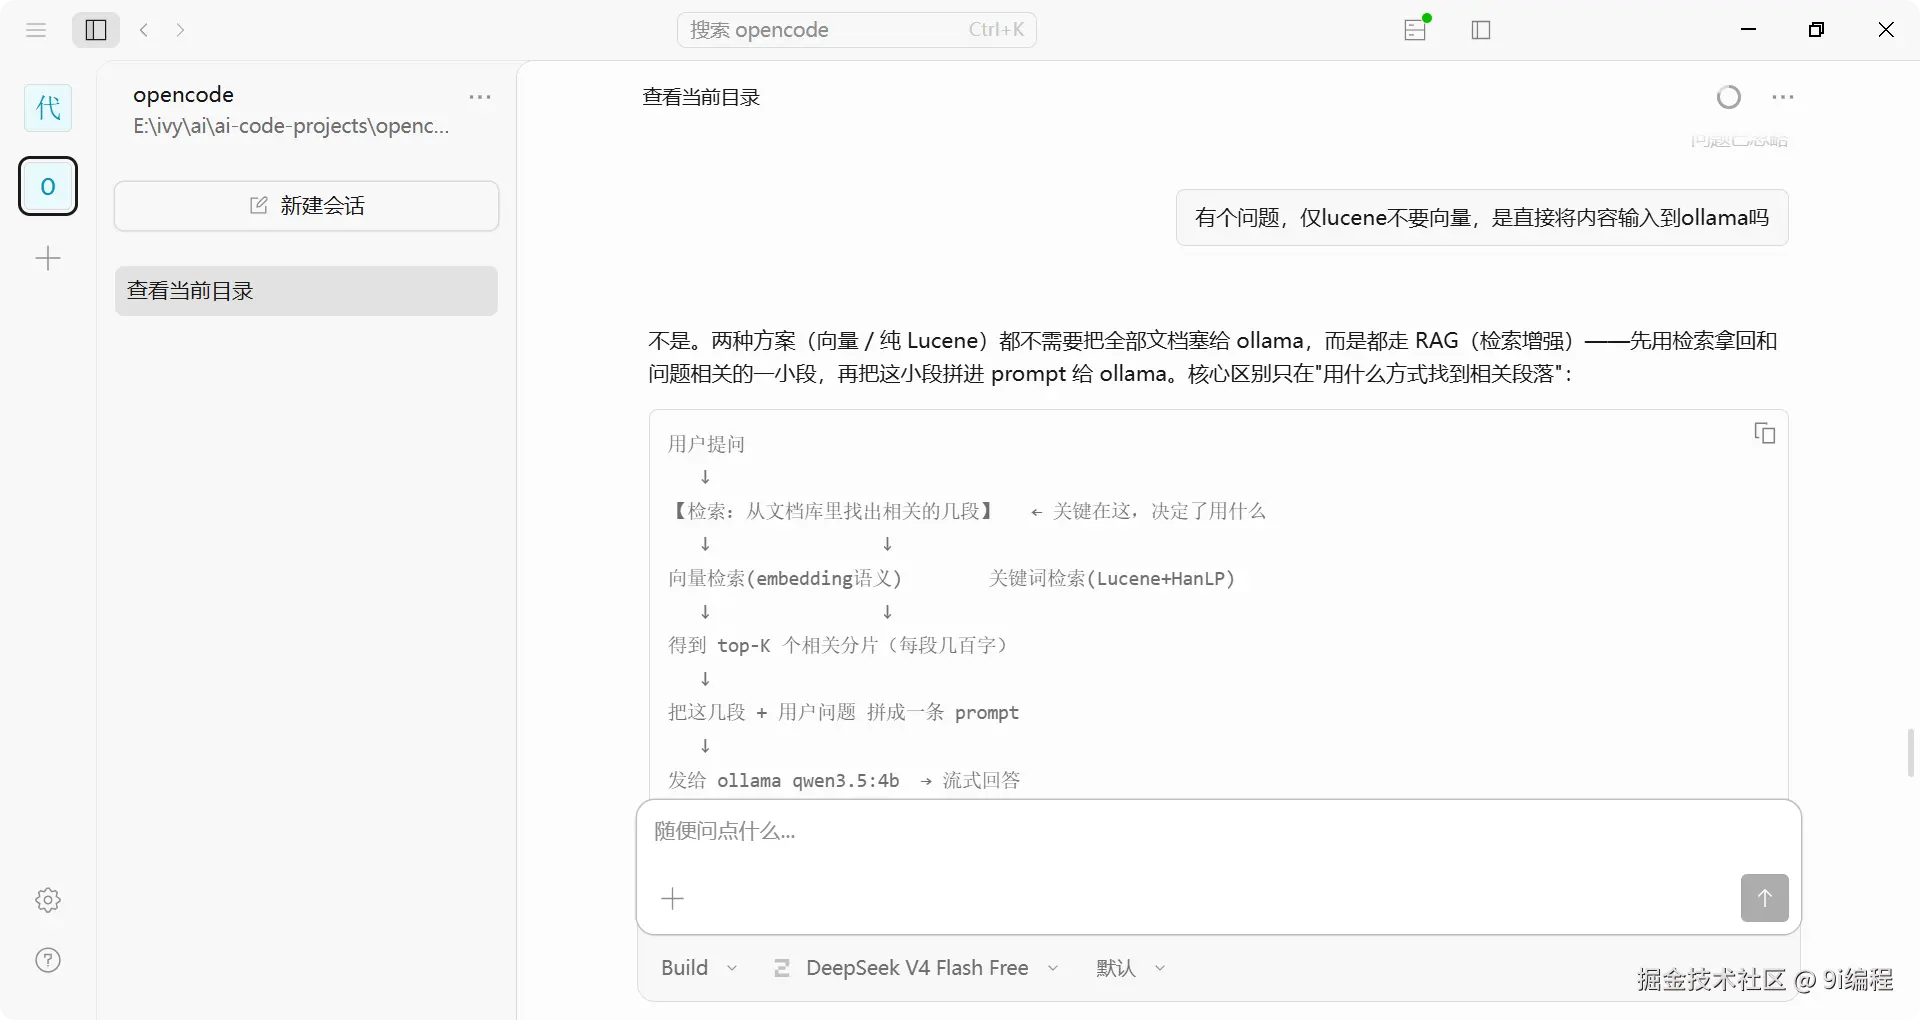The height and width of the screenshot is (1020, 1920).
Task: Click the loading spinner indicator in header
Action: tap(1728, 97)
